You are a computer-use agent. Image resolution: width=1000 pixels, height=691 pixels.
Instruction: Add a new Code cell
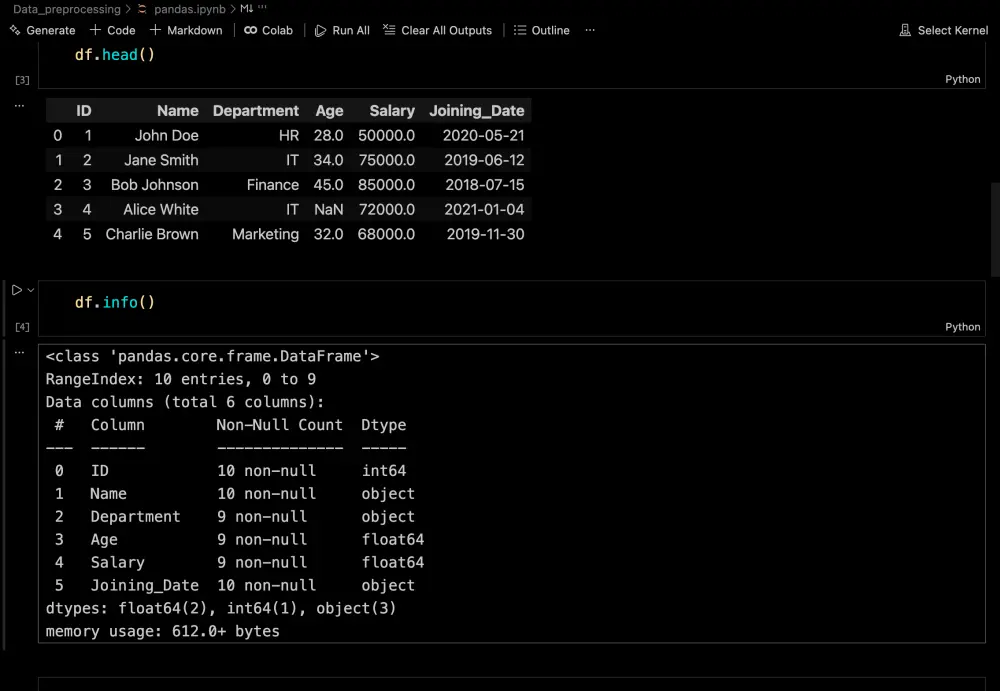[113, 30]
